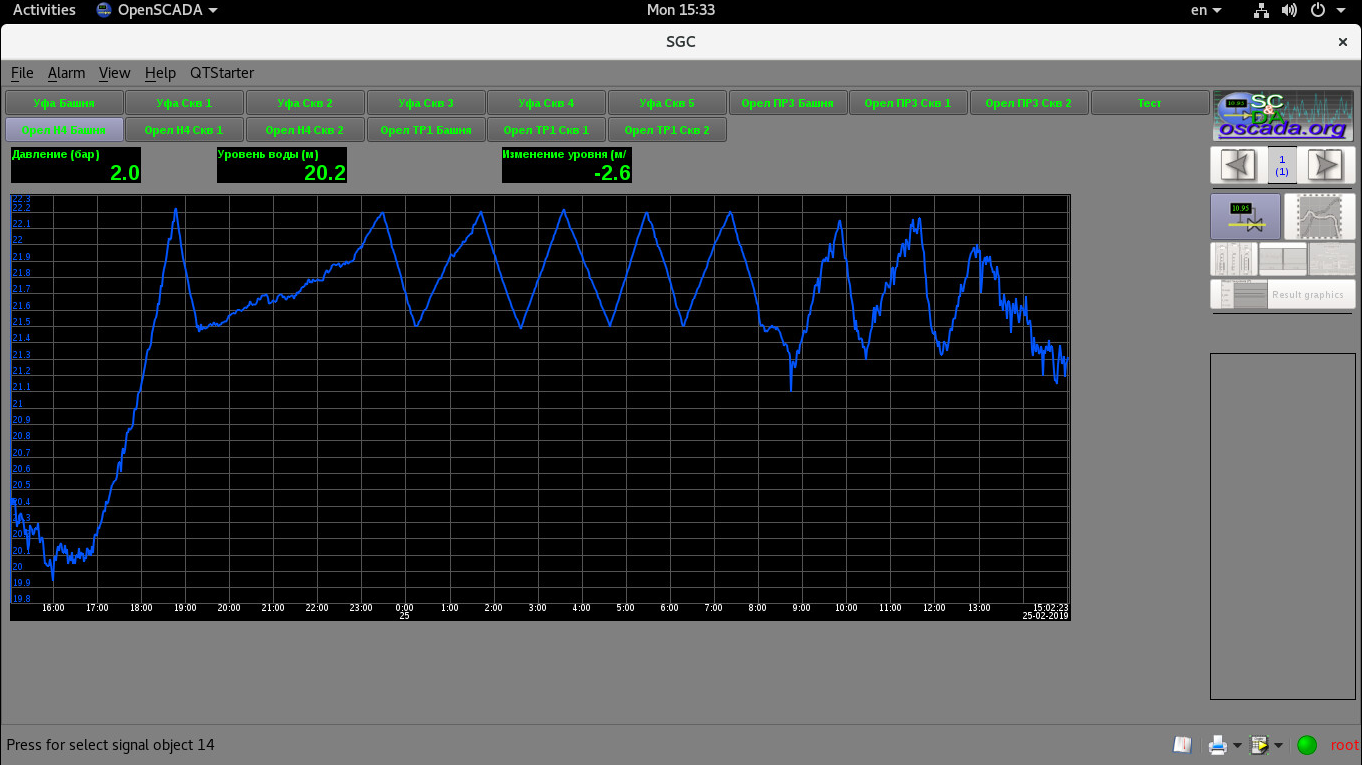The width and height of the screenshot is (1362, 765).
Task: Open the Alarm menu
Action: click(66, 73)
